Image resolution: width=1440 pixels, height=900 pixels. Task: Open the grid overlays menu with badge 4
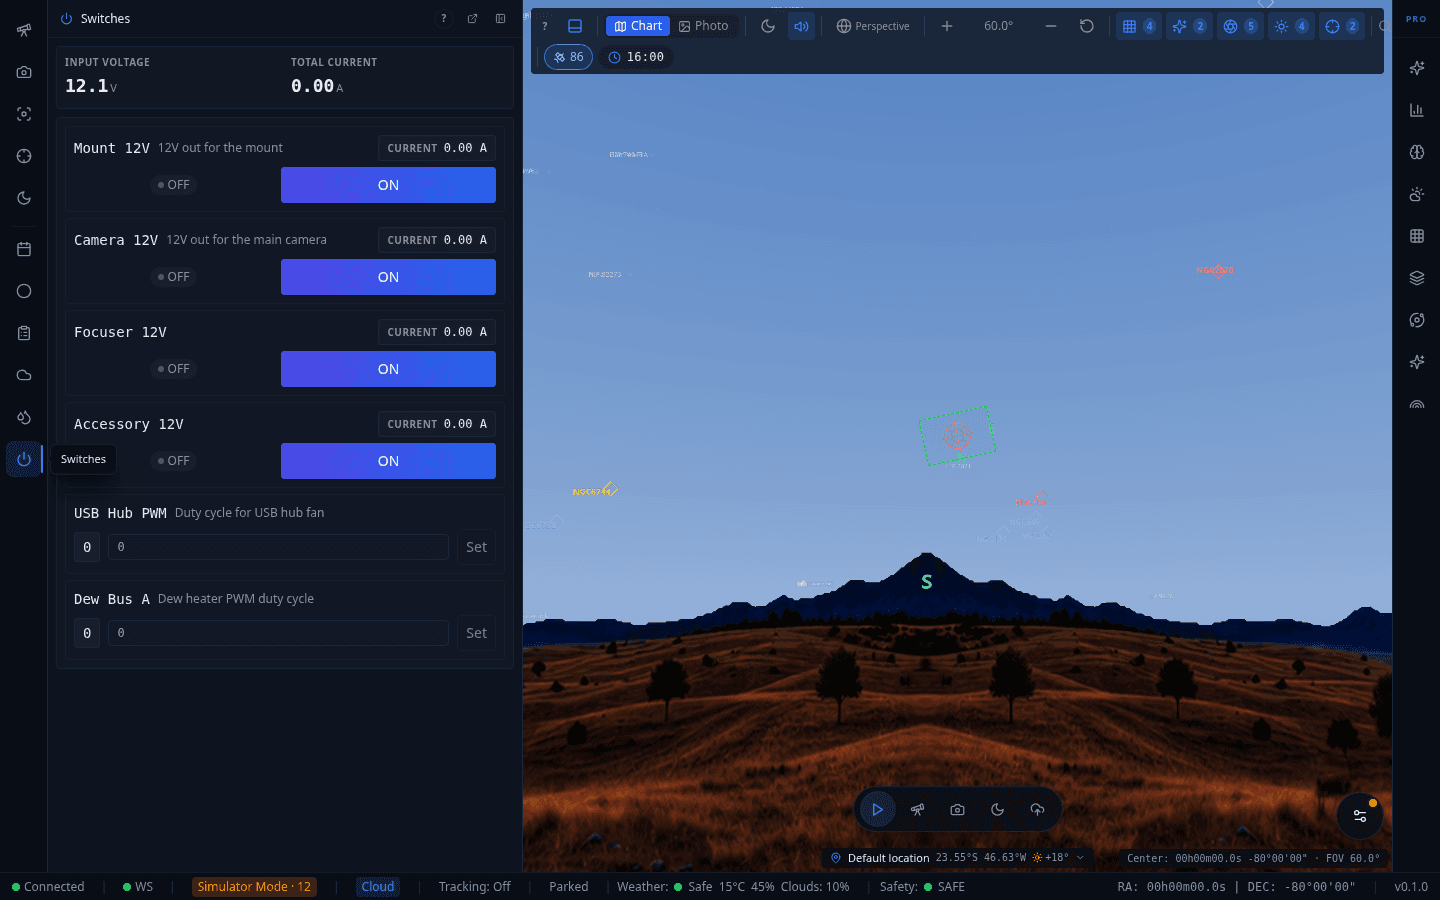pyautogui.click(x=1138, y=26)
